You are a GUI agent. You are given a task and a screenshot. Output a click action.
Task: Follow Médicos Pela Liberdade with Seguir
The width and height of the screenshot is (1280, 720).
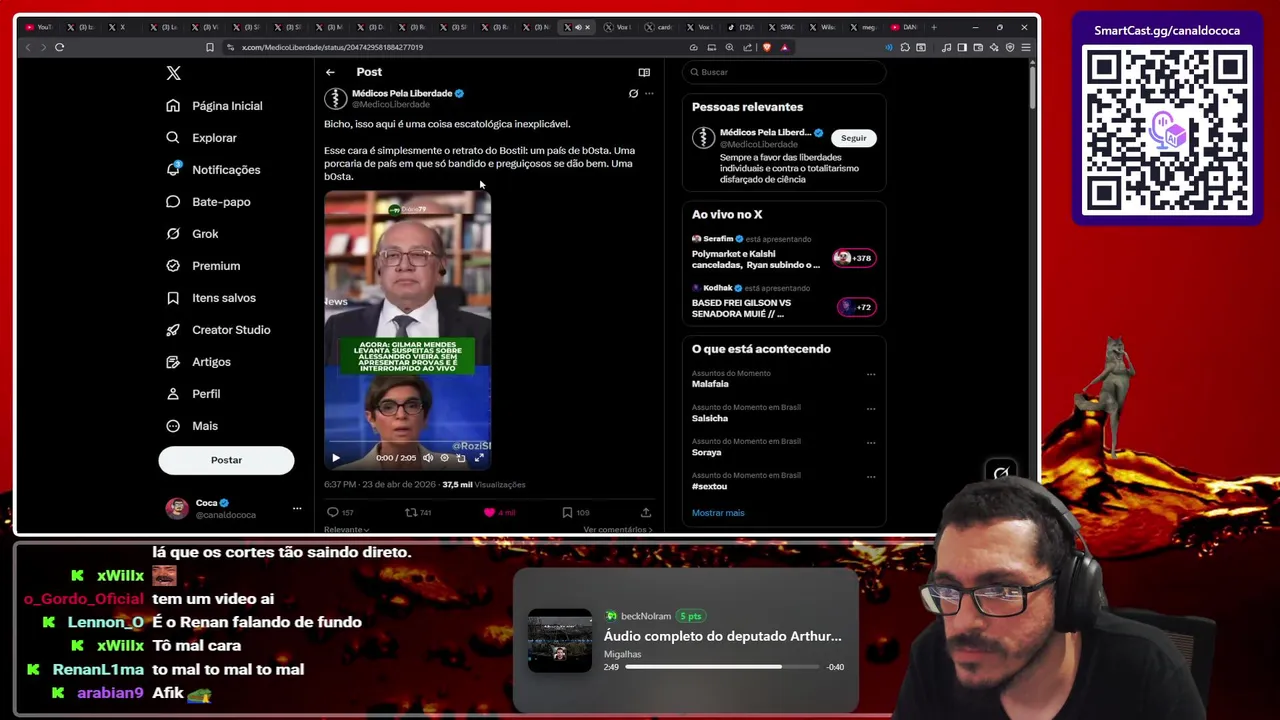click(x=854, y=138)
